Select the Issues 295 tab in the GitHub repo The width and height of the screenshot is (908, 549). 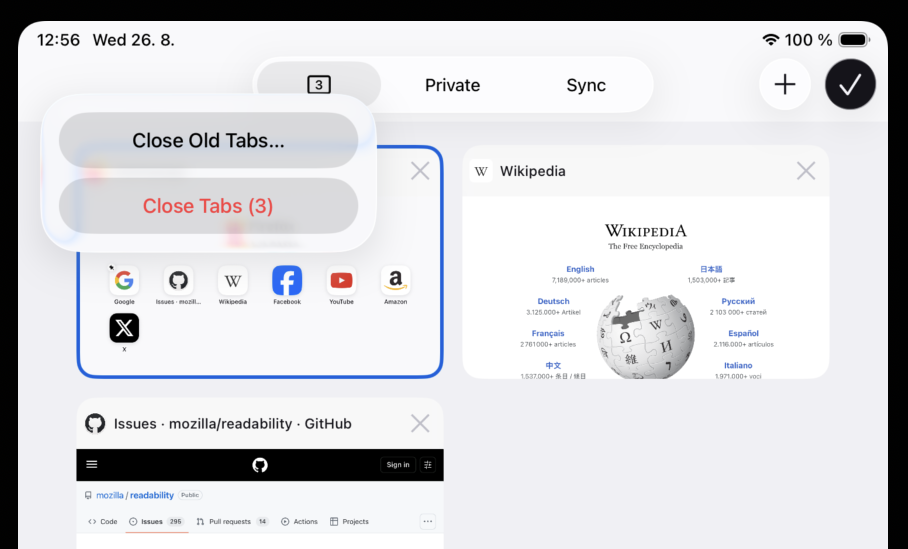click(x=156, y=521)
